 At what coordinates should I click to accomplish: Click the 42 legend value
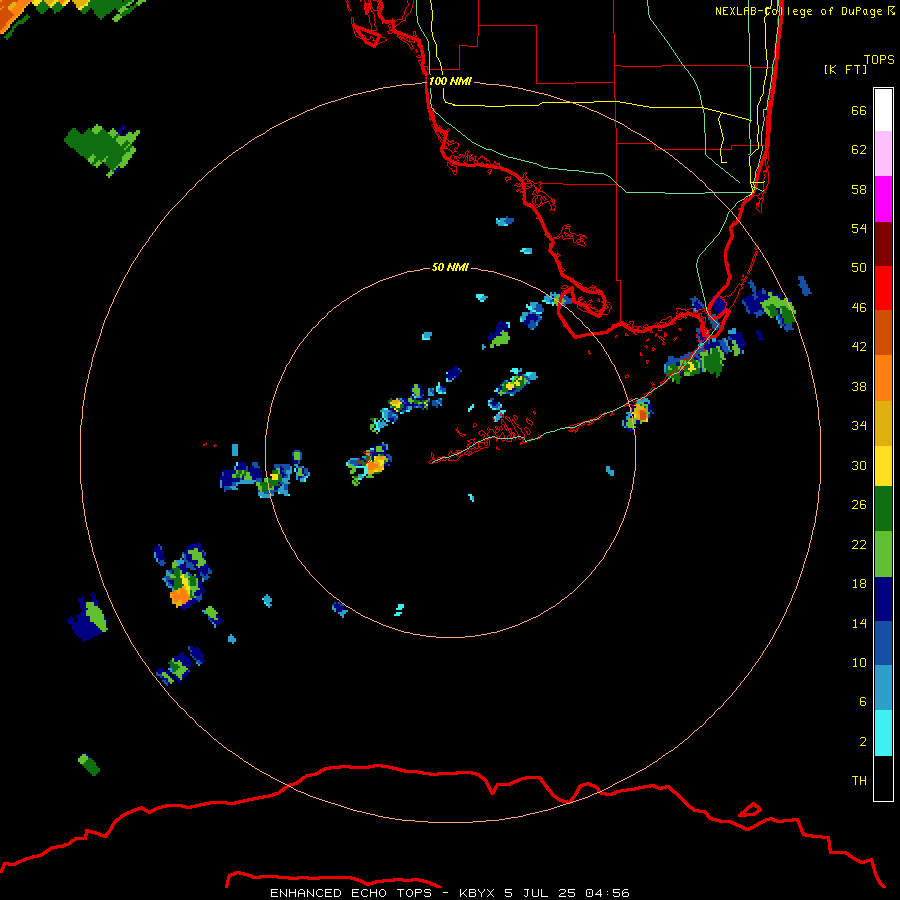pos(859,347)
